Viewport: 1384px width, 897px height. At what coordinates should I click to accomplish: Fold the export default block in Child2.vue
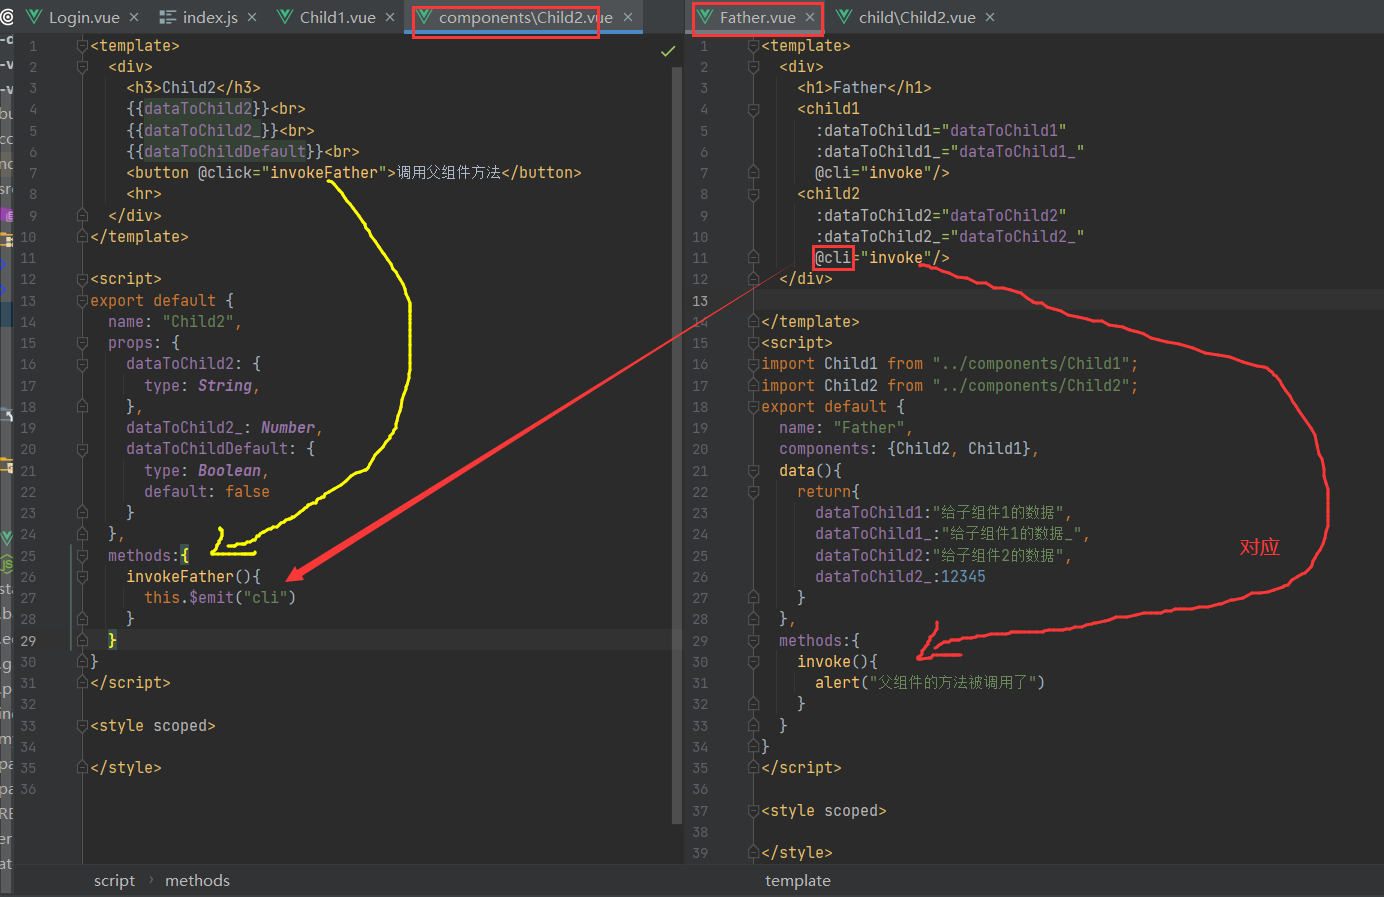click(83, 301)
